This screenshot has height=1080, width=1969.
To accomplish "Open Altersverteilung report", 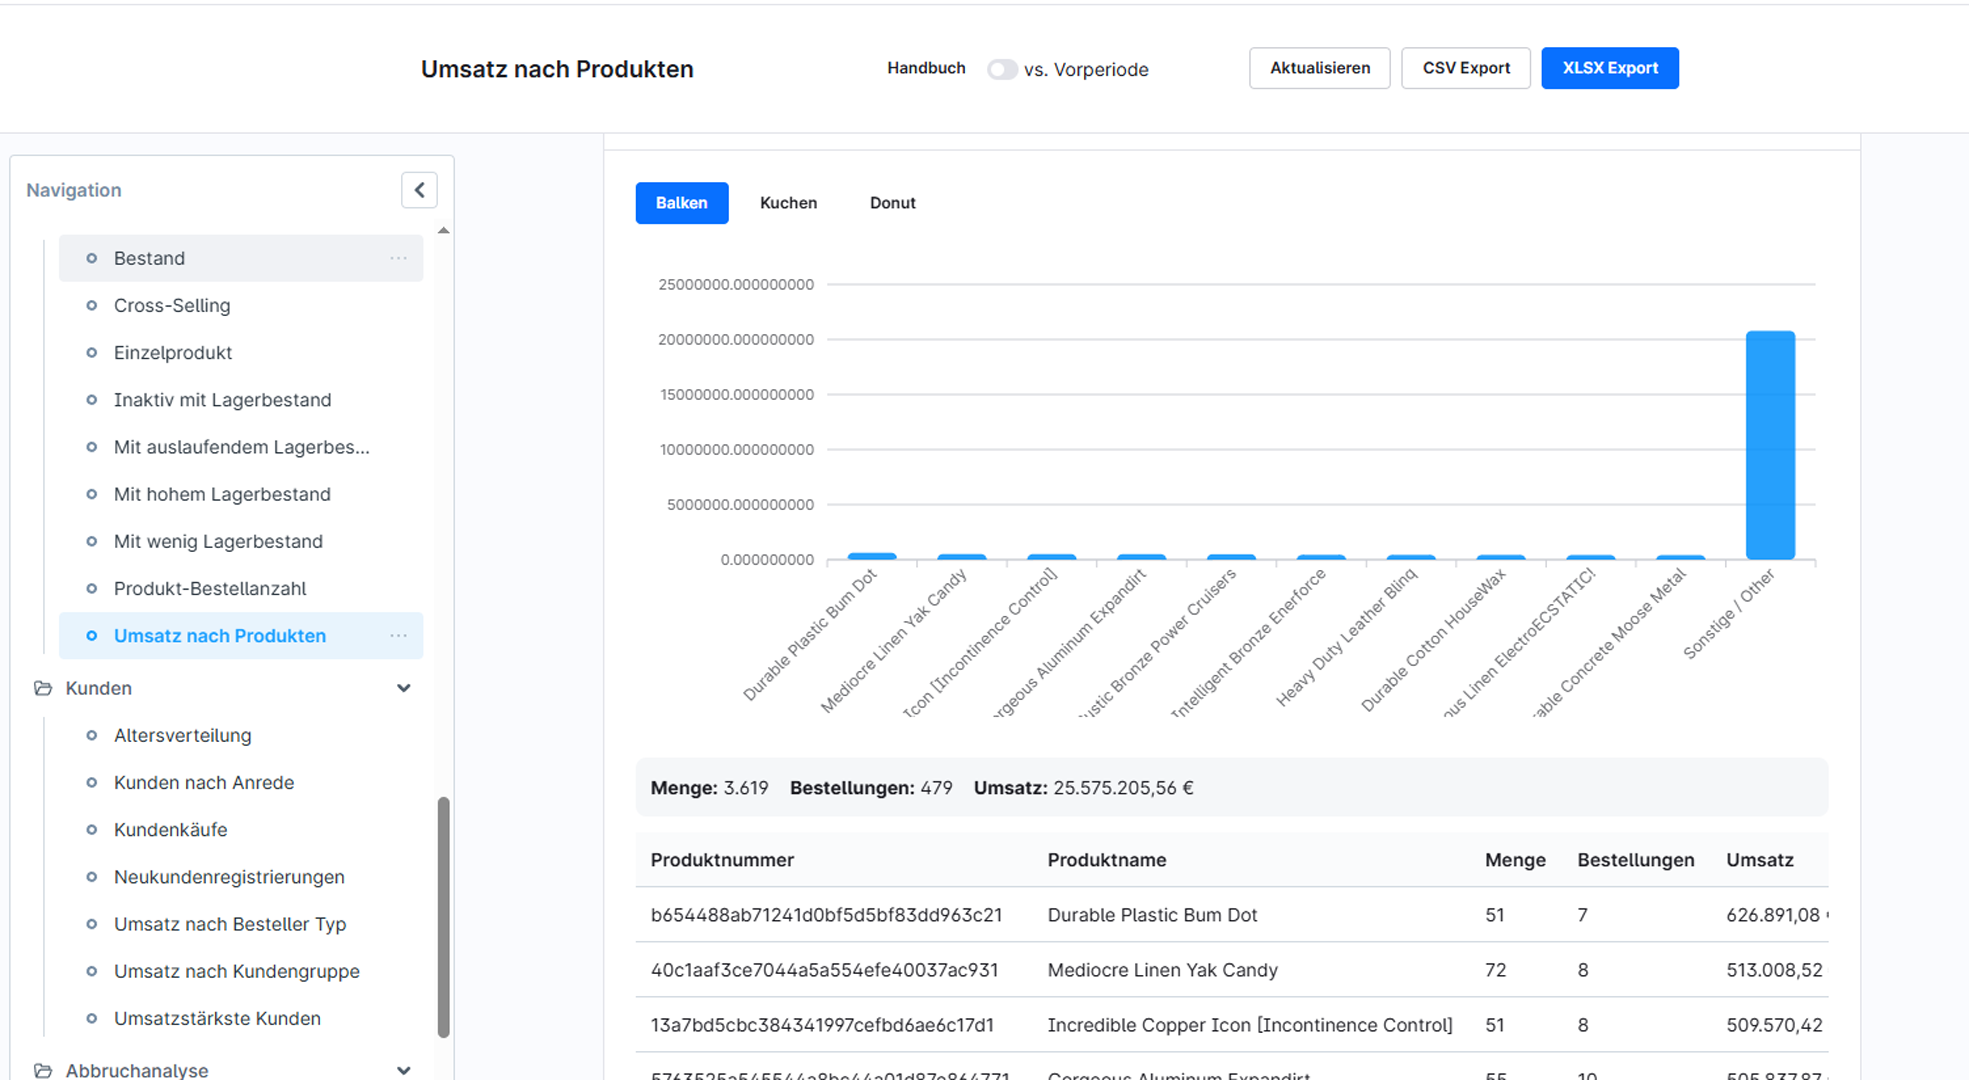I will 241,735.
